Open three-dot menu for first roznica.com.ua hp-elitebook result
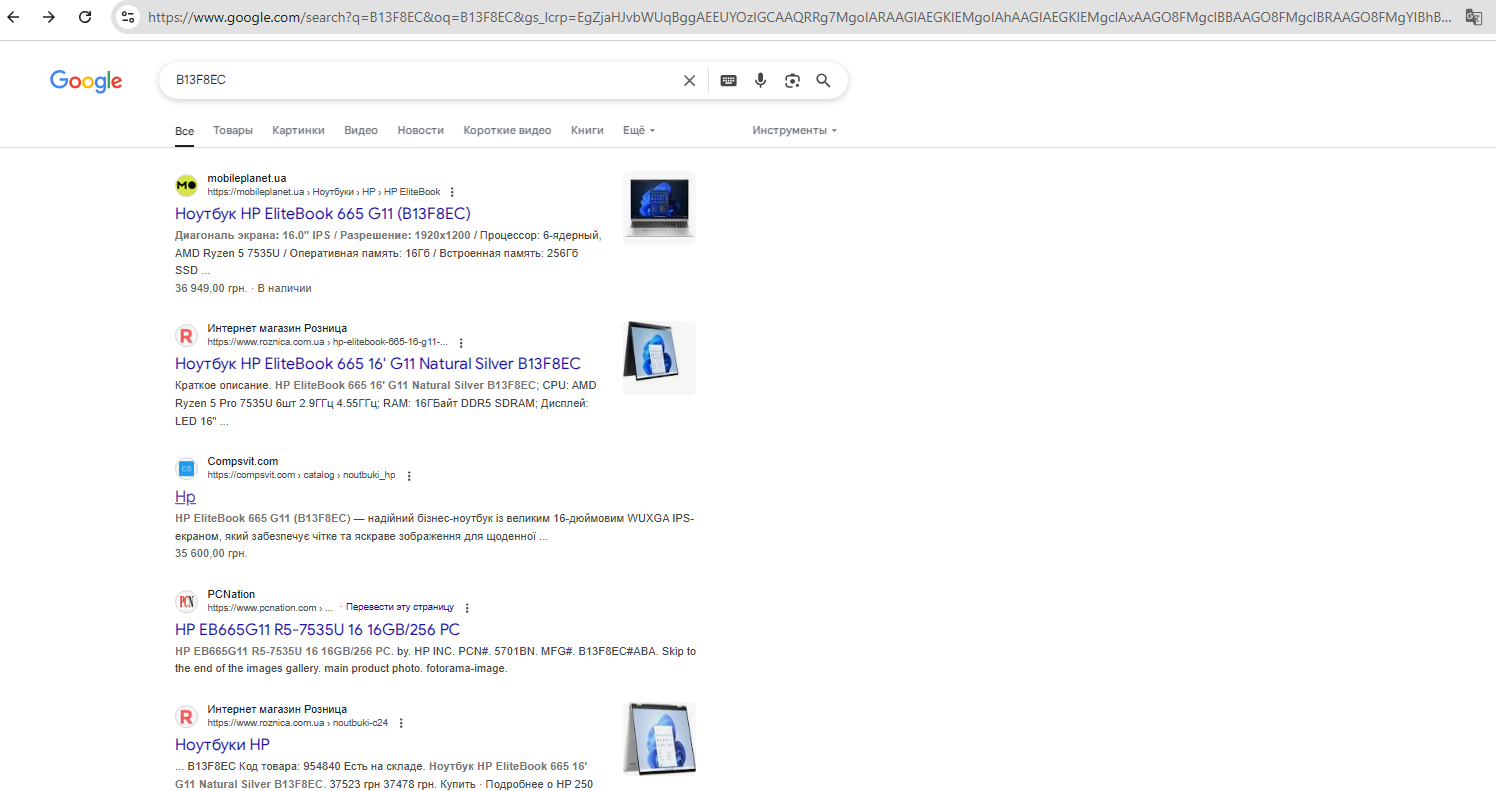The height and width of the screenshot is (791, 1496). pyautogui.click(x=461, y=342)
